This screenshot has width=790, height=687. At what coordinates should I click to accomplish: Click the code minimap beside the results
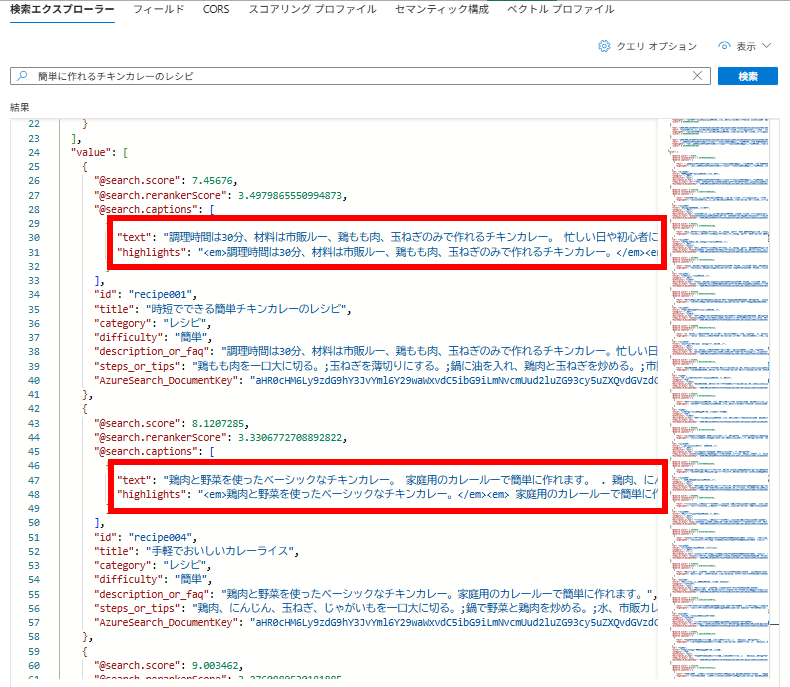[718, 400]
